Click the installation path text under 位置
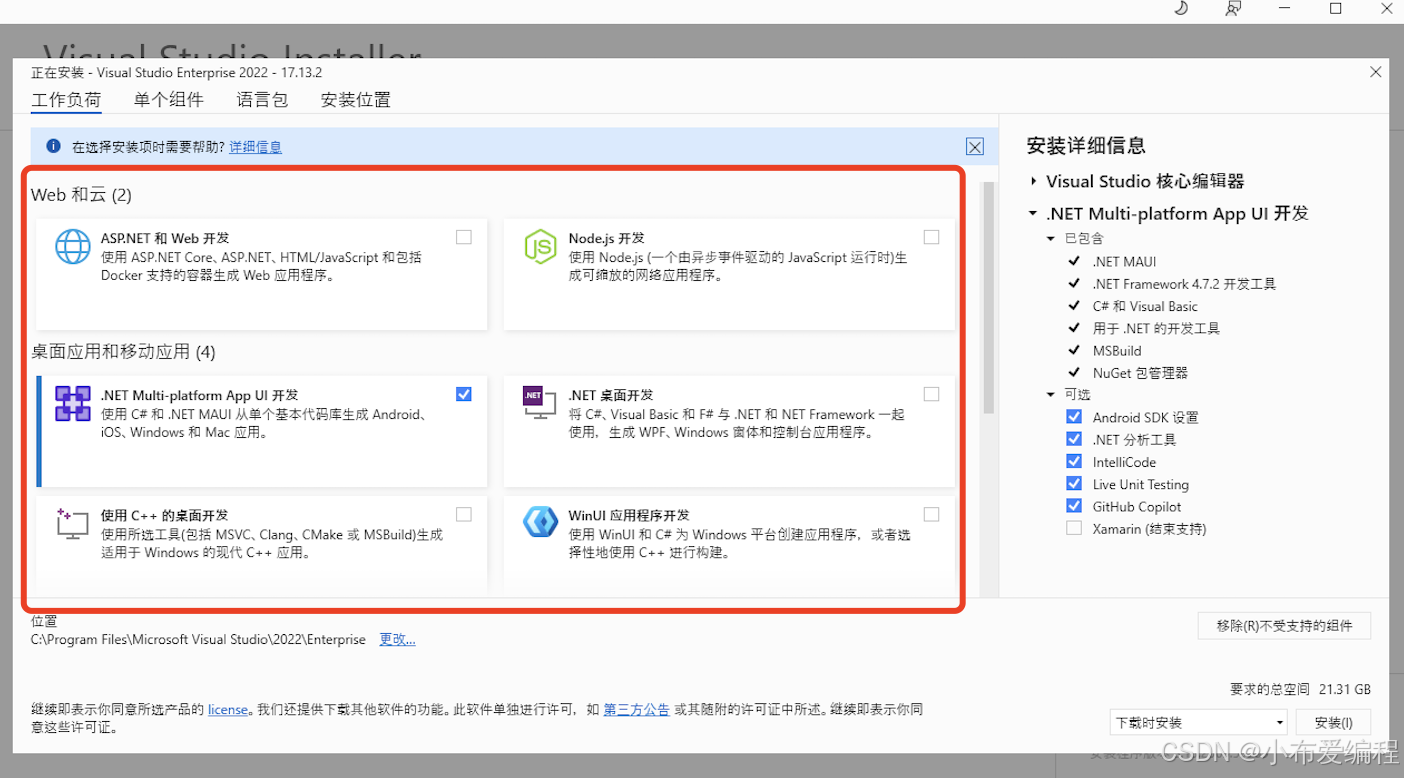Screen dimensions: 1404x778 [198, 640]
